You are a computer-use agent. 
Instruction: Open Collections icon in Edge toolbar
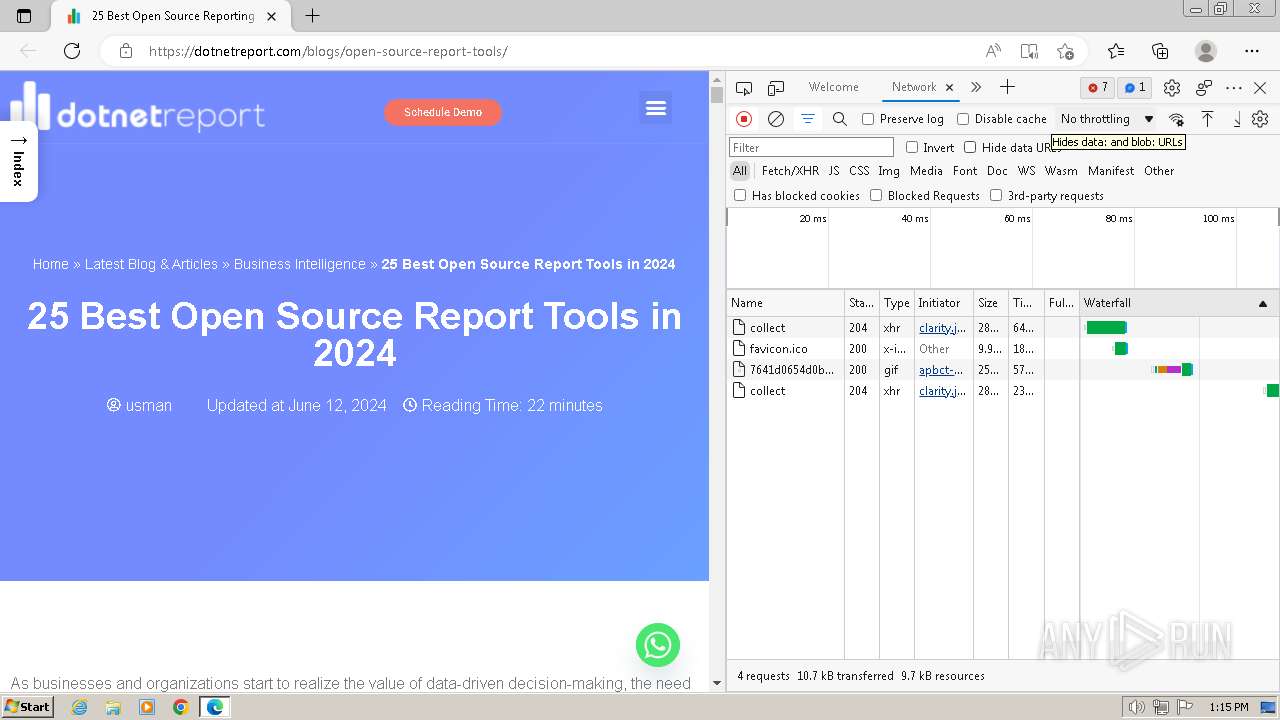[1160, 51]
